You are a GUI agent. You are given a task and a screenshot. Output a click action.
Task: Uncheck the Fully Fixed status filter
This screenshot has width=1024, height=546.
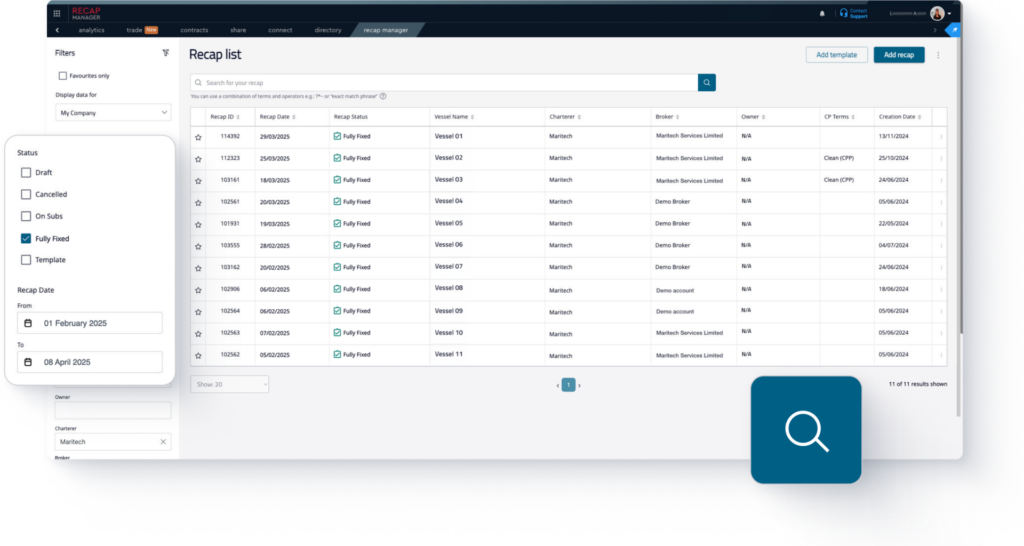[x=26, y=238]
